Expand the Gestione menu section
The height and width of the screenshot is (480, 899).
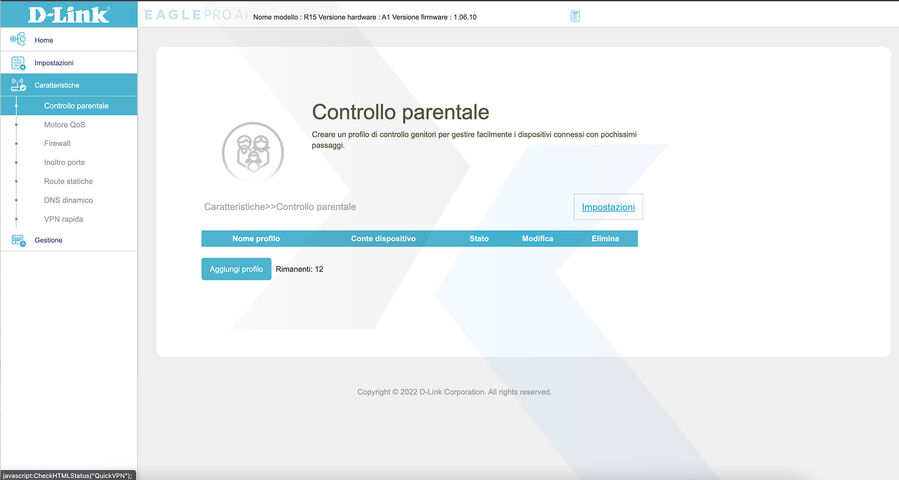pos(48,240)
